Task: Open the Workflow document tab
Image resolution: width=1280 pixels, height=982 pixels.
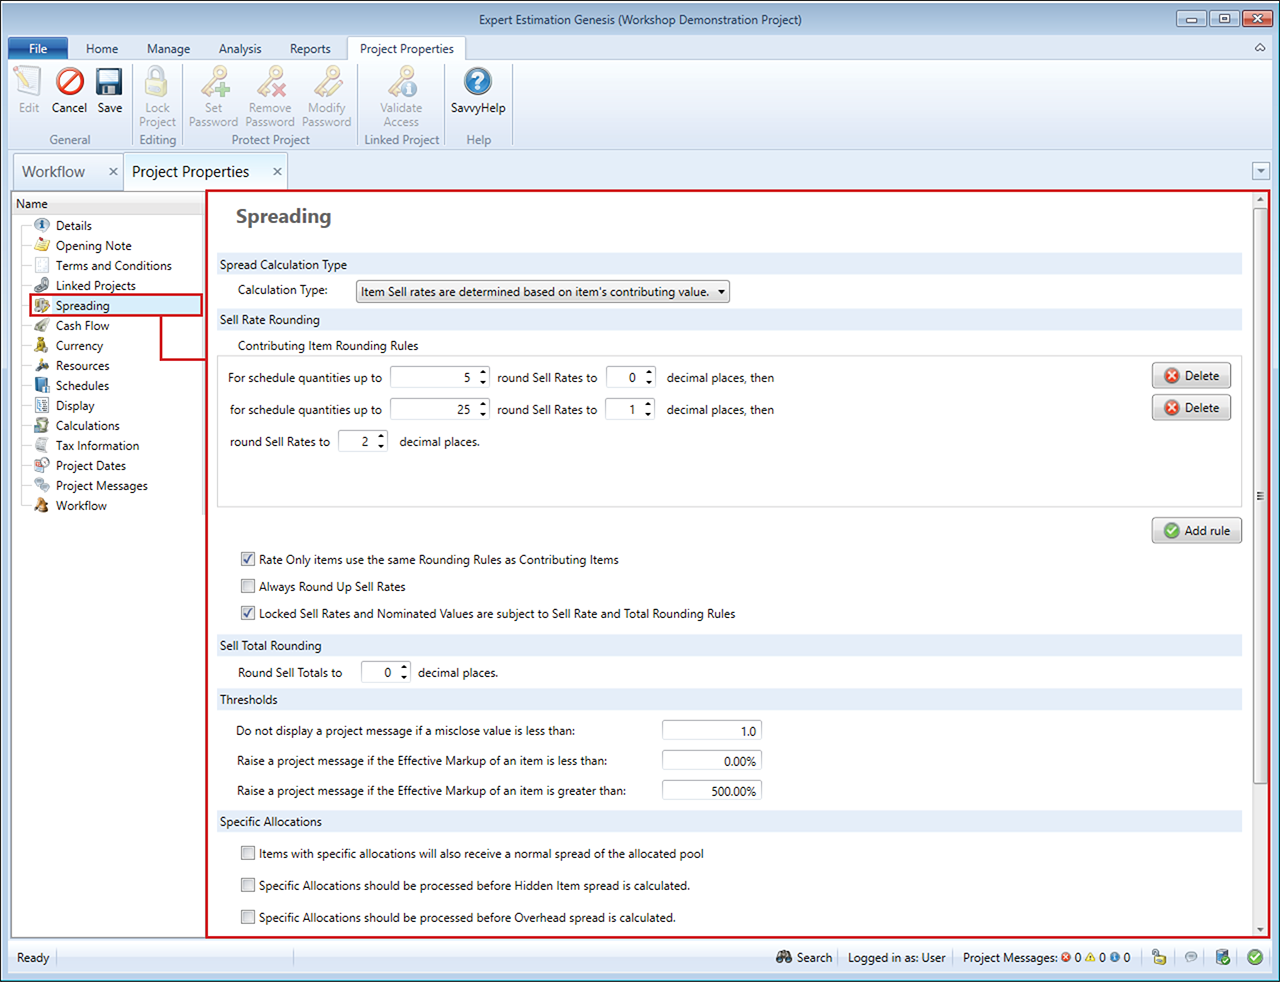Action: 54,172
